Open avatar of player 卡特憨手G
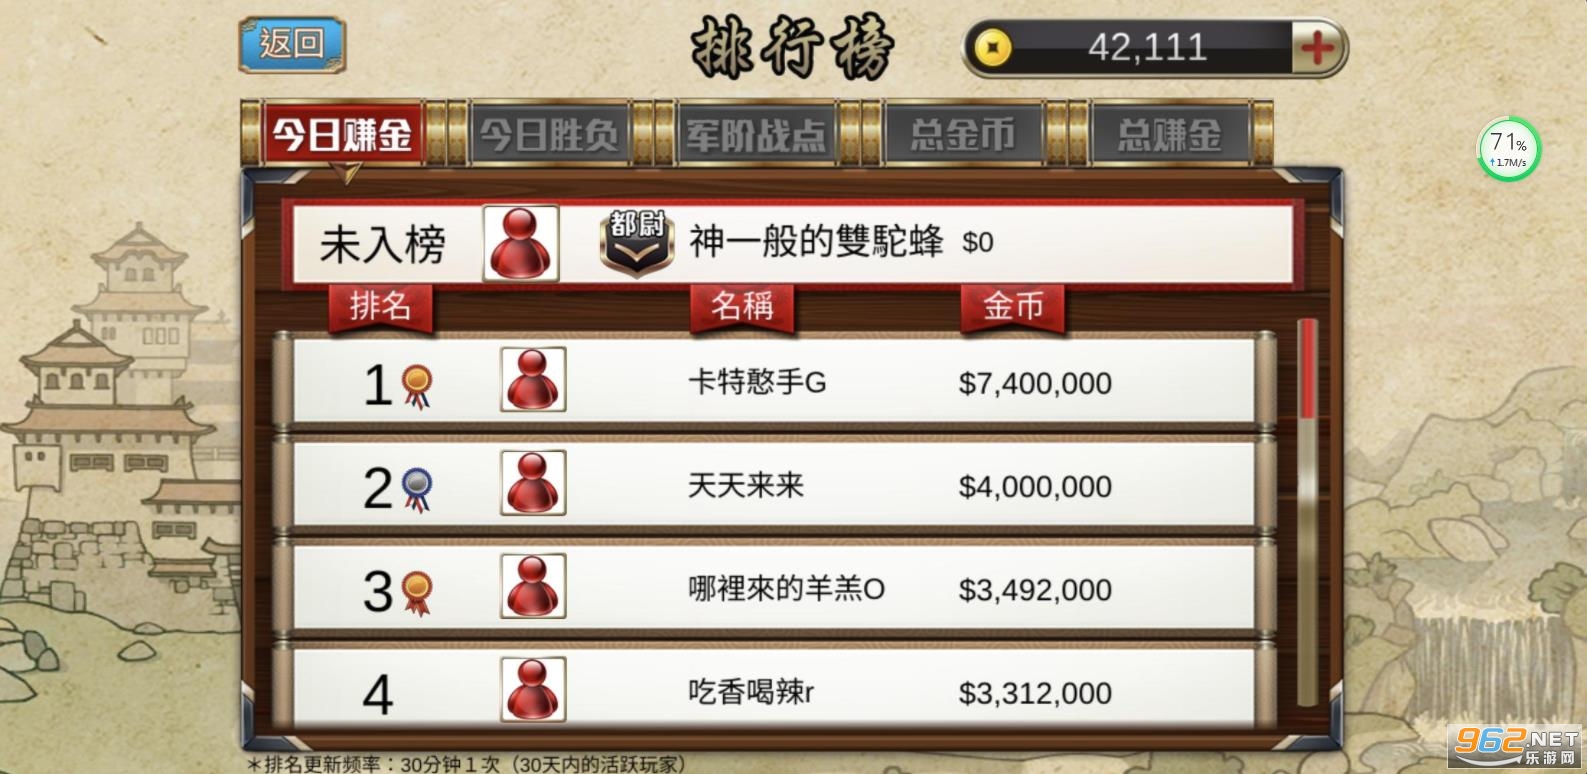Screen dimensions: 1587x774 (533, 379)
